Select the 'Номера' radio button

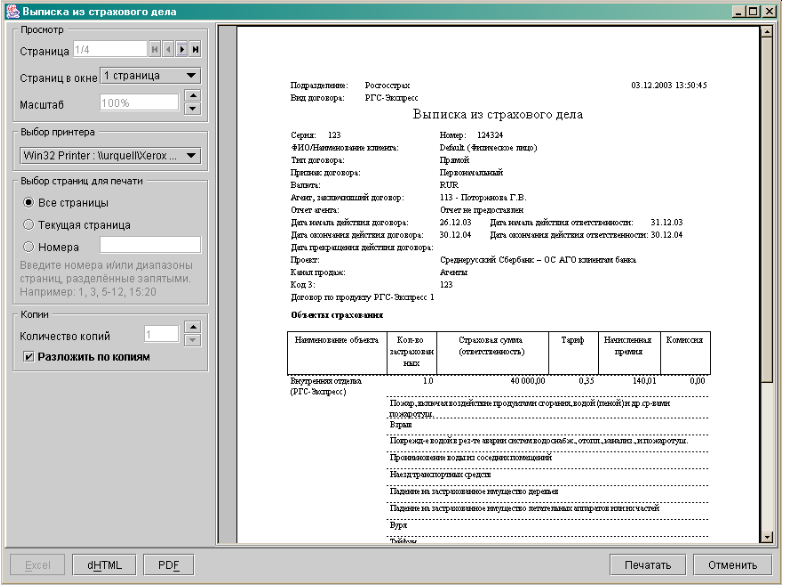pos(29,247)
